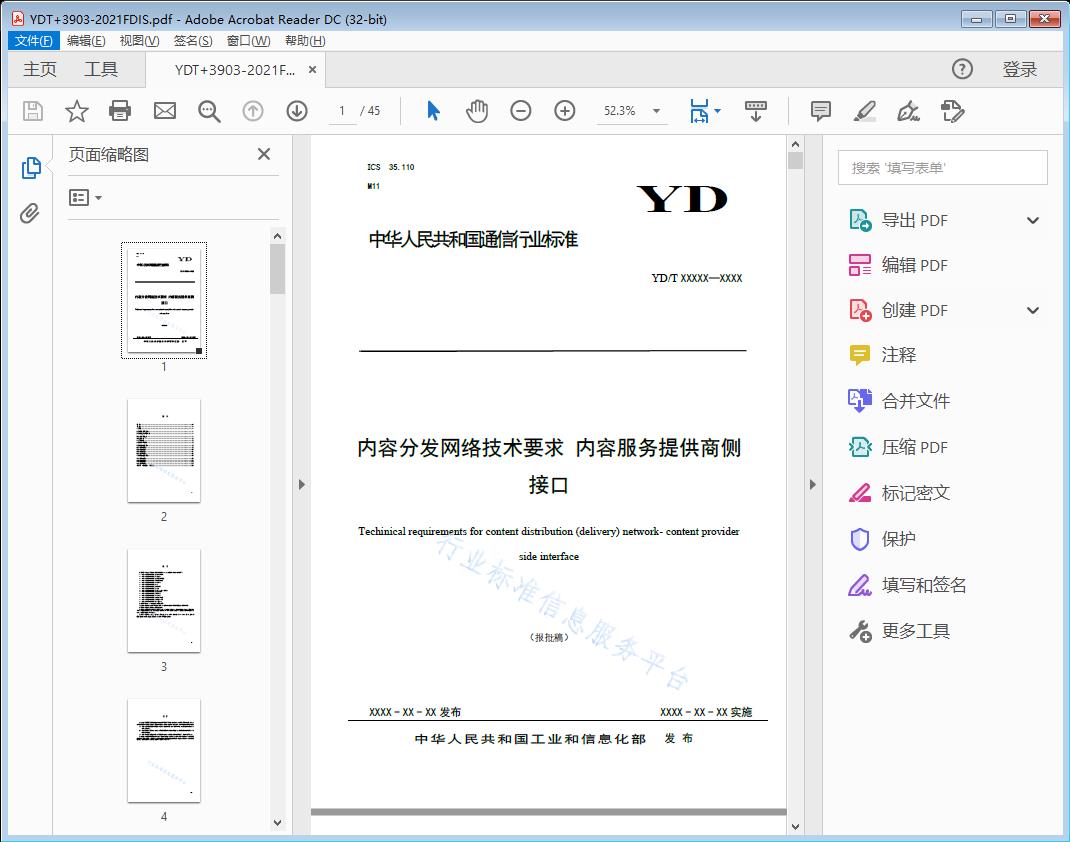Select the arrow selection tool
Viewport: 1070px width, 842px height.
pos(433,111)
